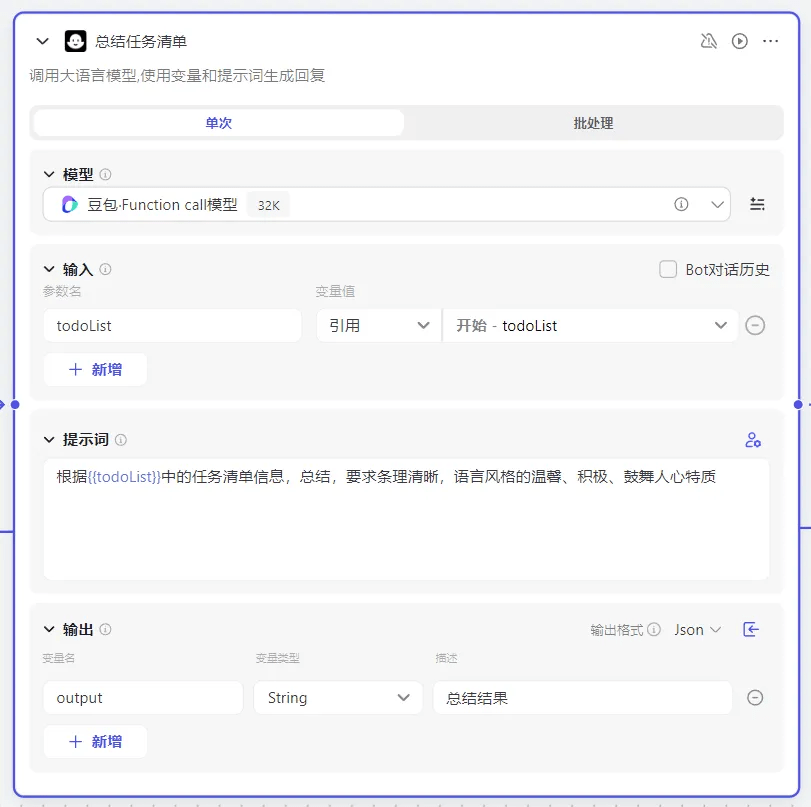The image size is (811, 807).
Task: Open the 引用 value type dropdown
Action: 379,325
